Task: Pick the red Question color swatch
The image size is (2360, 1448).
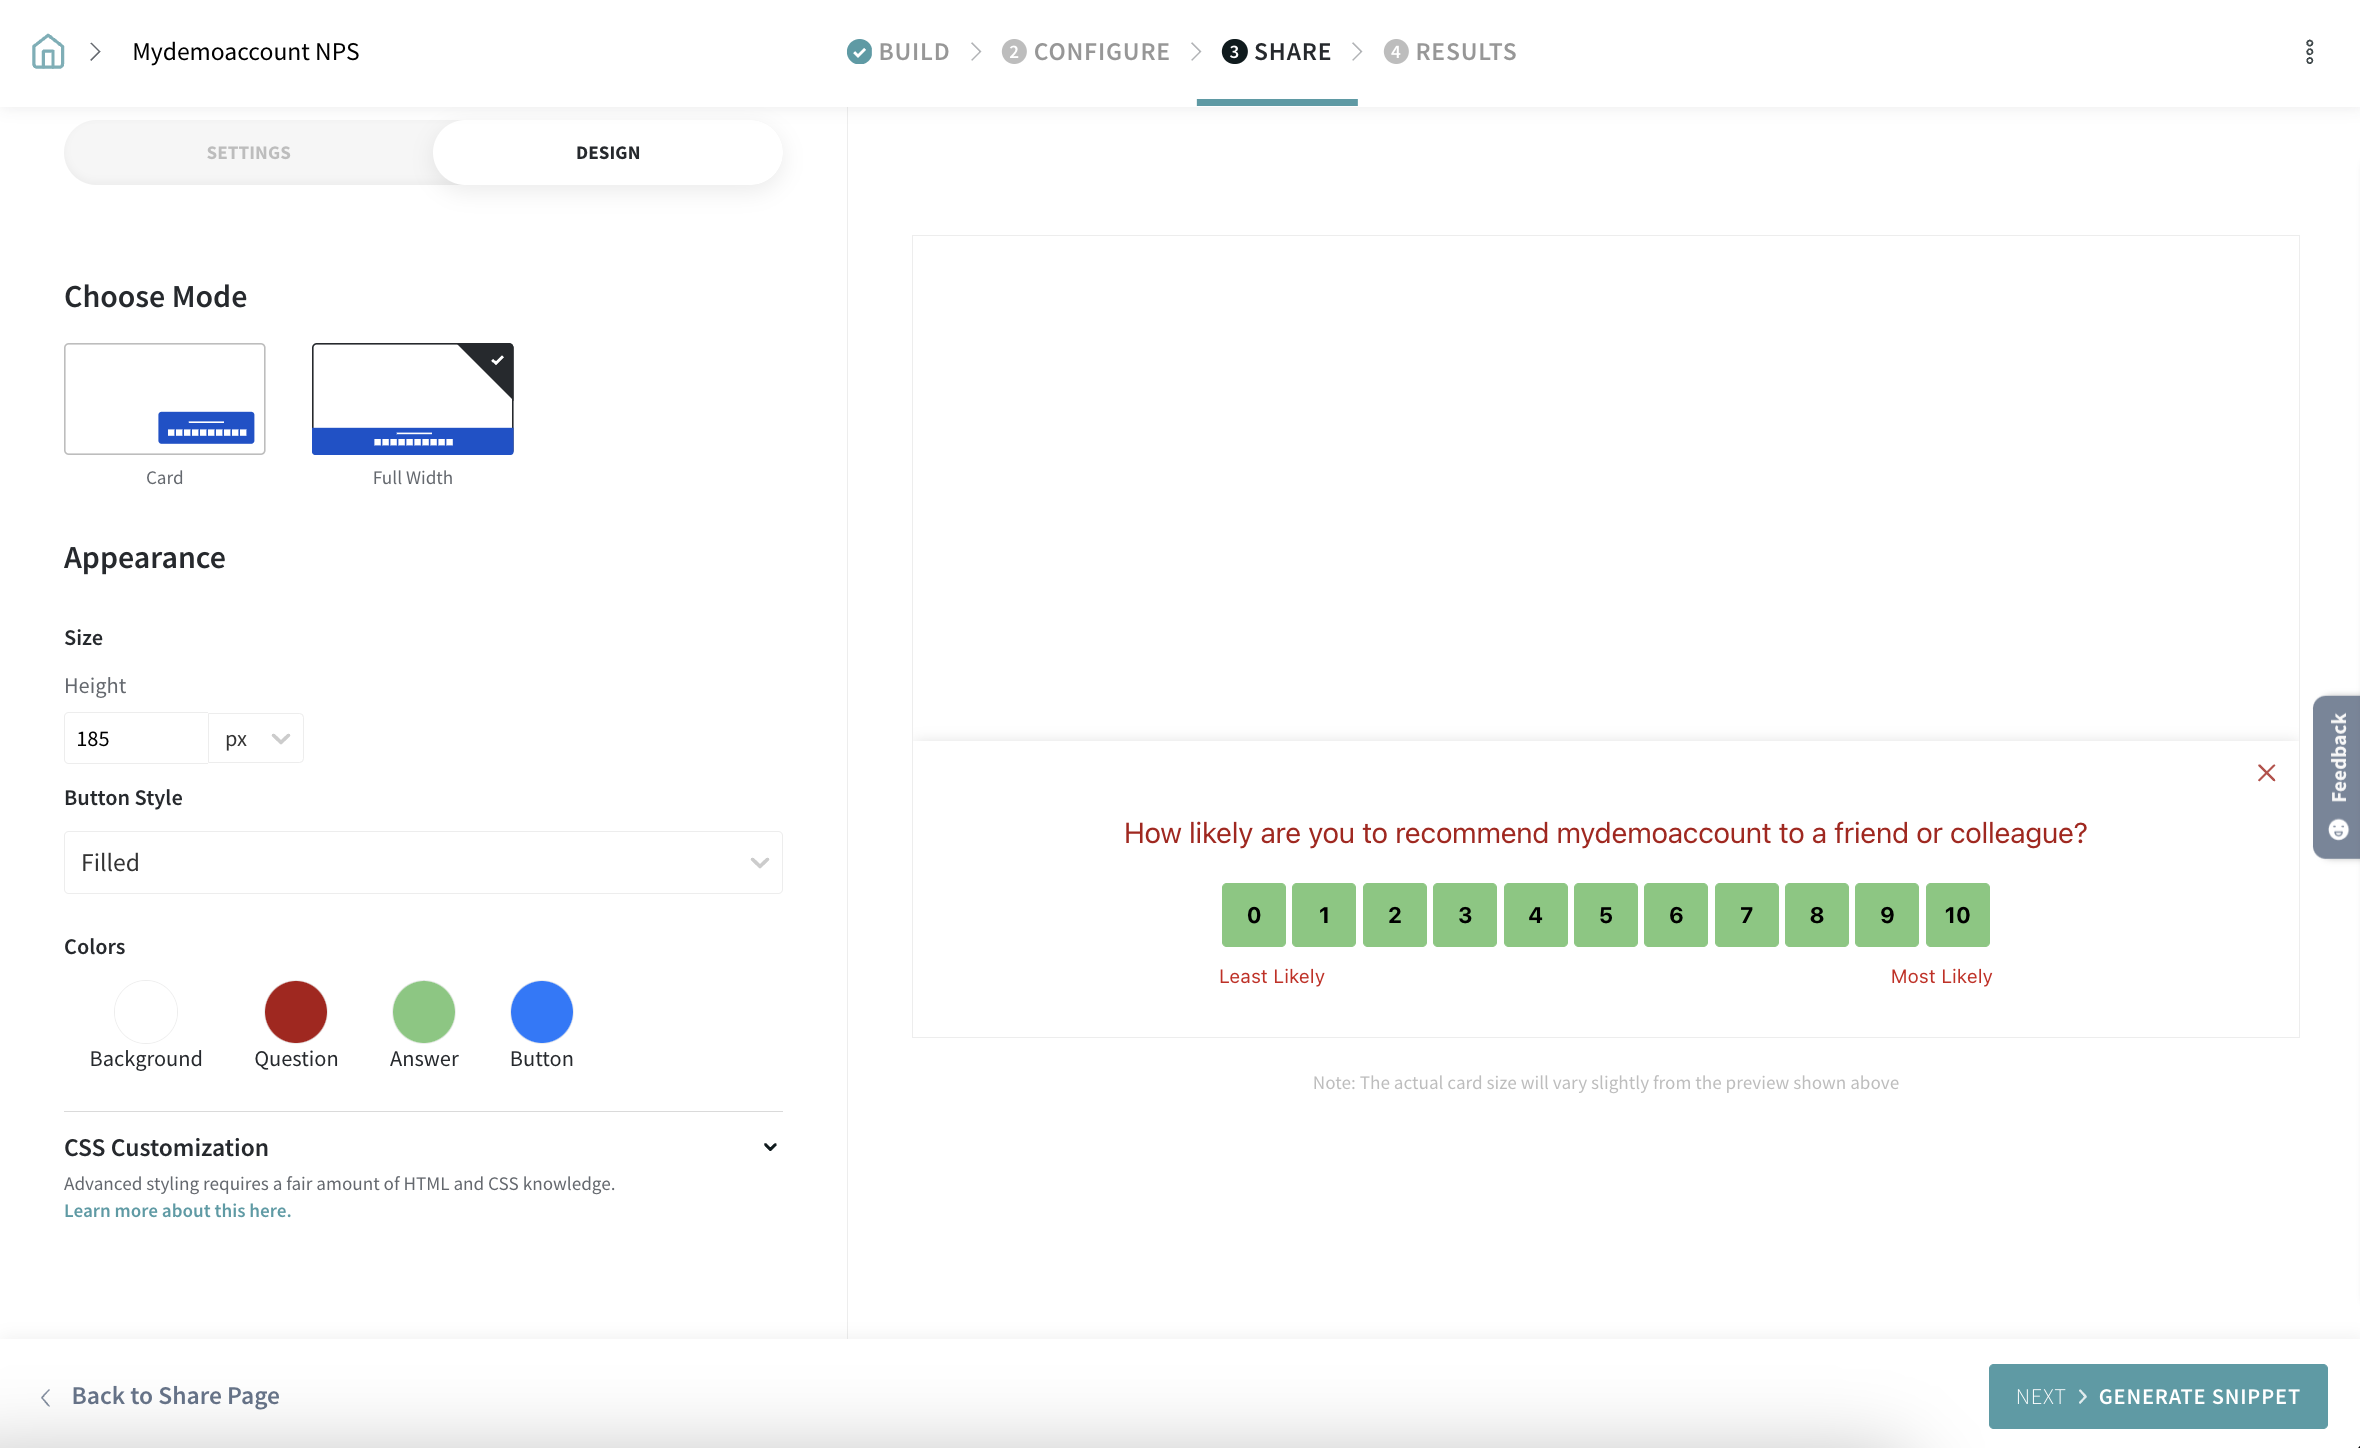Action: point(295,1011)
